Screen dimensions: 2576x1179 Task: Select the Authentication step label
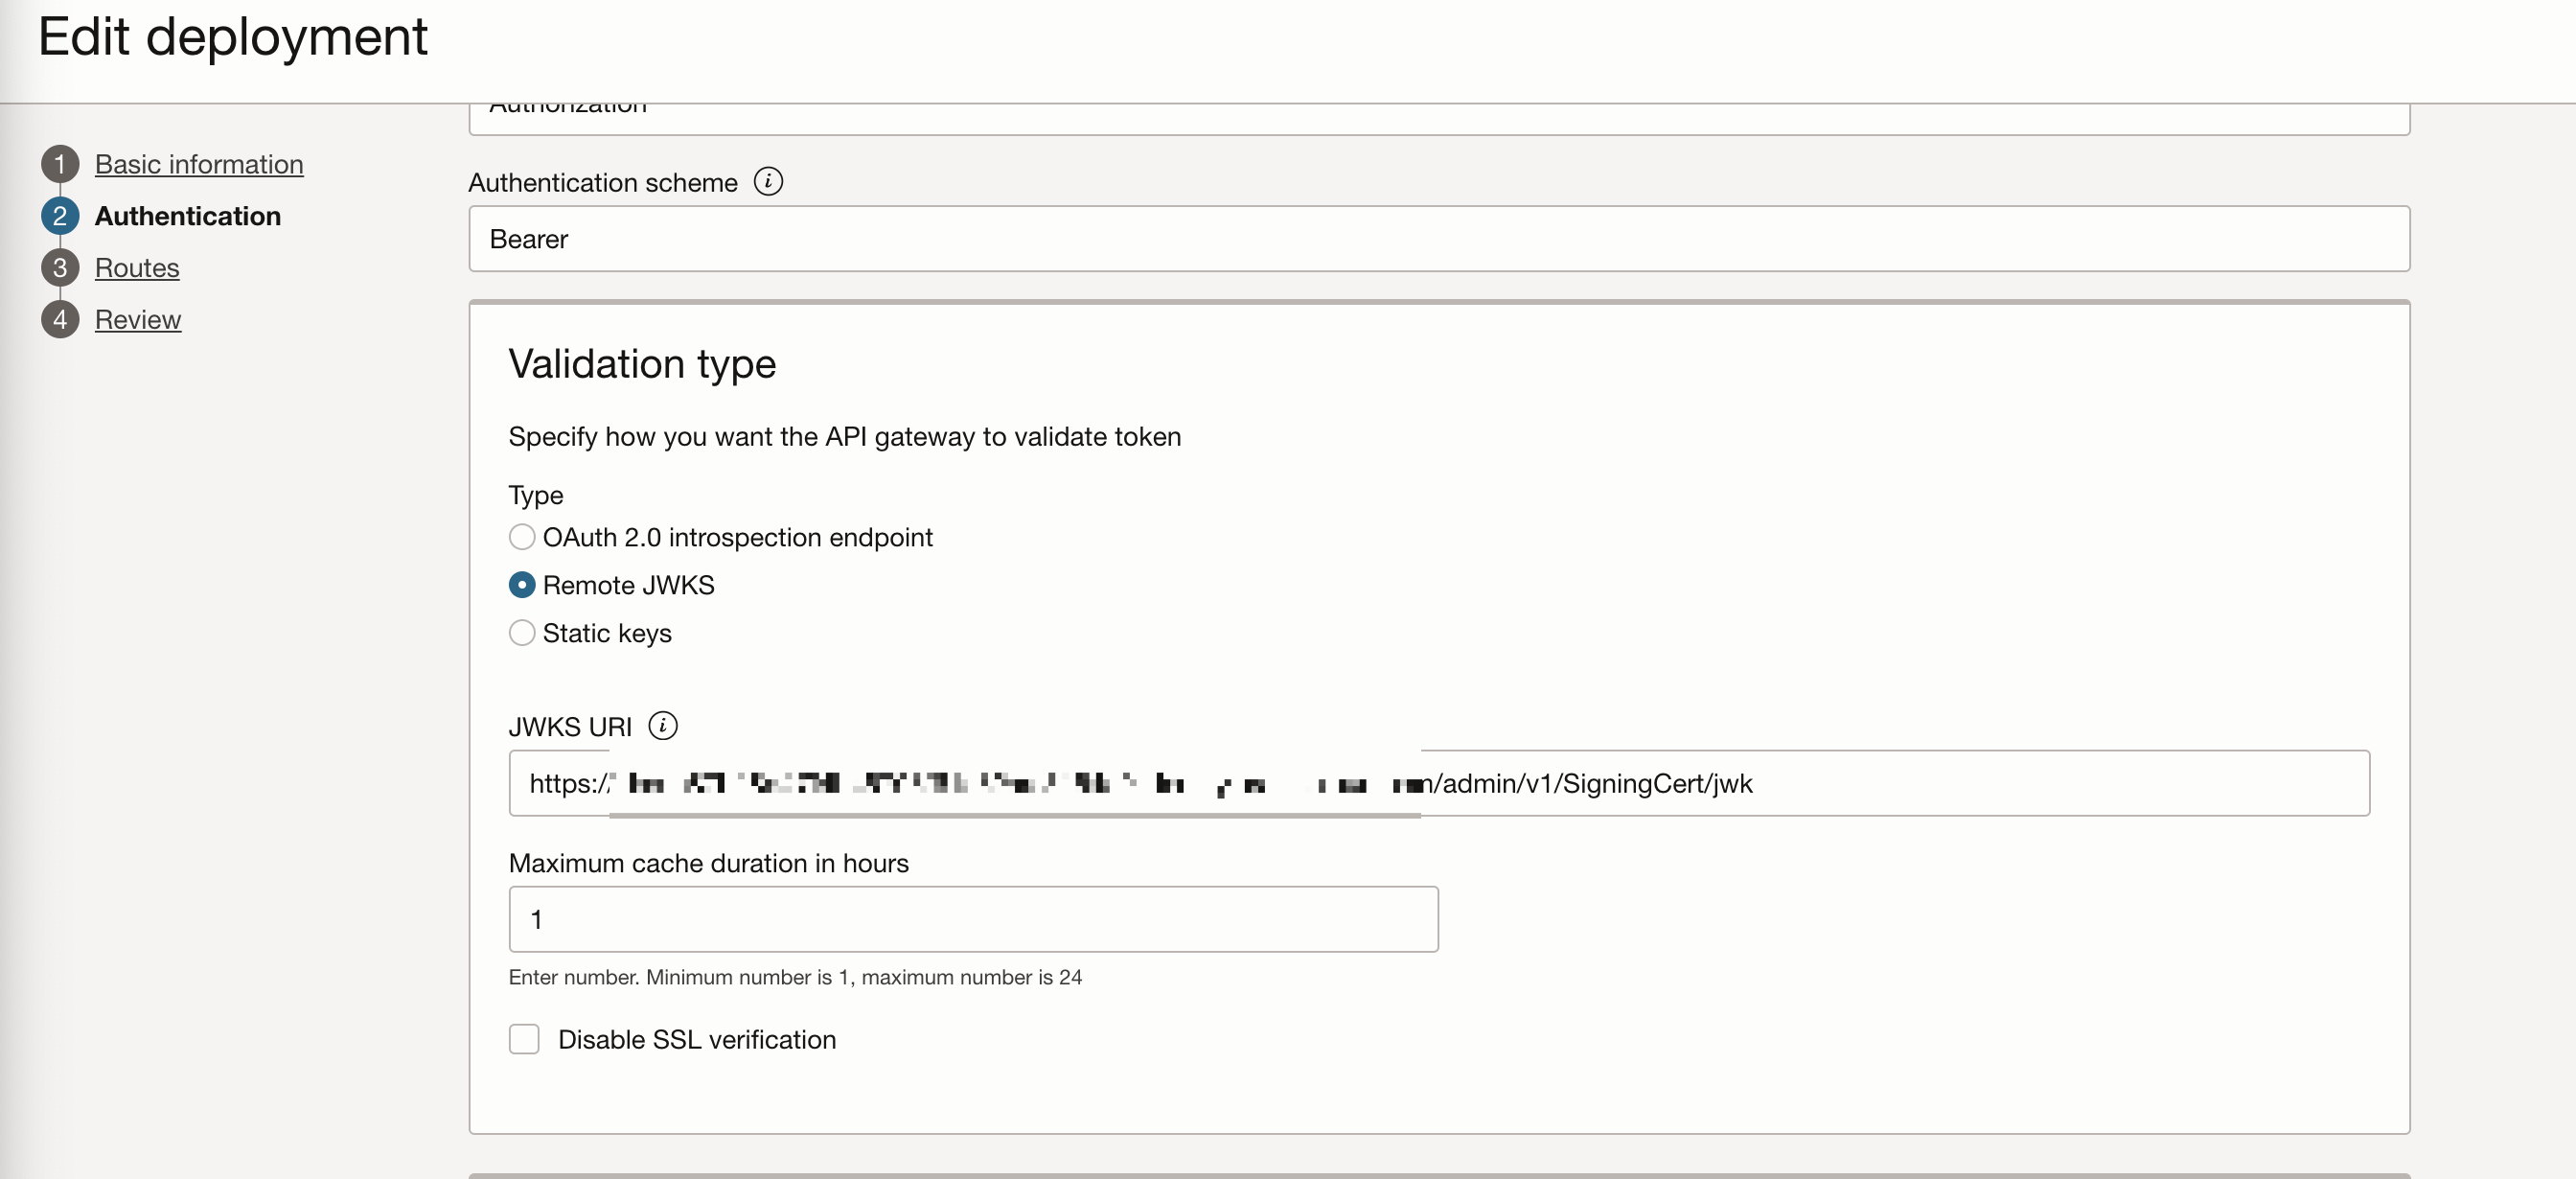pos(188,216)
